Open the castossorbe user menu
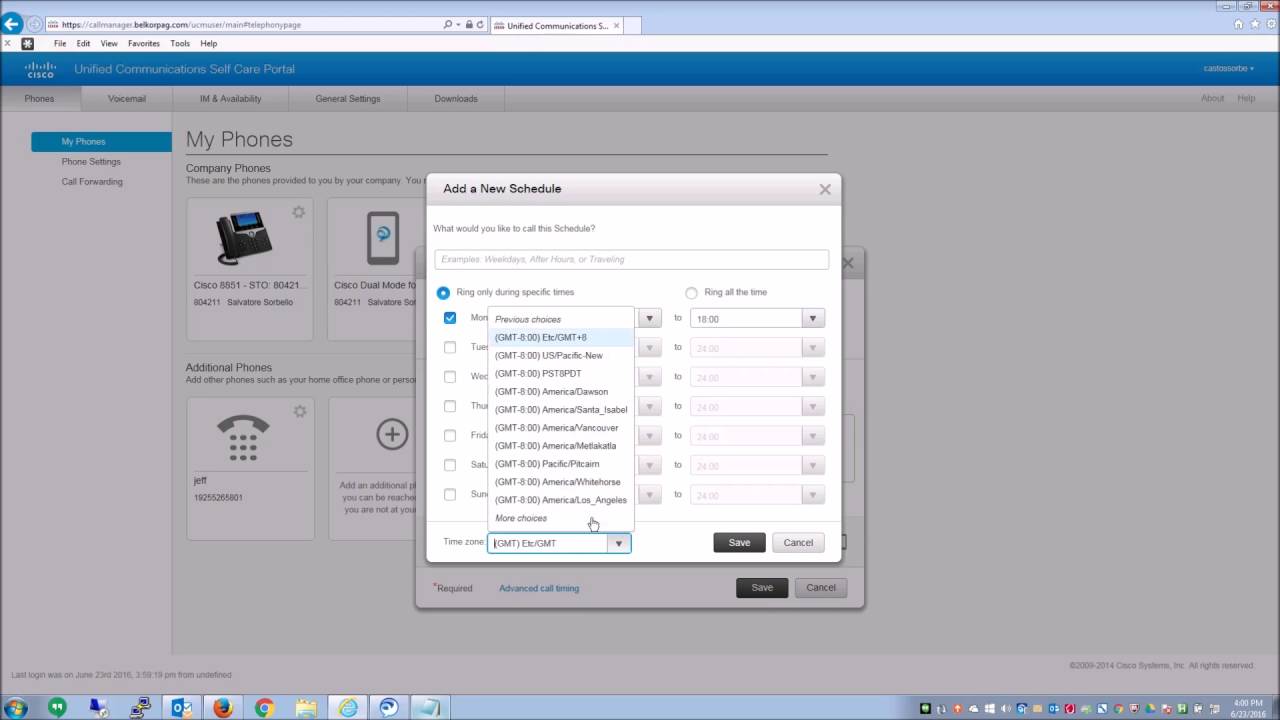Screen dimensions: 1280x720 [x=1229, y=69]
